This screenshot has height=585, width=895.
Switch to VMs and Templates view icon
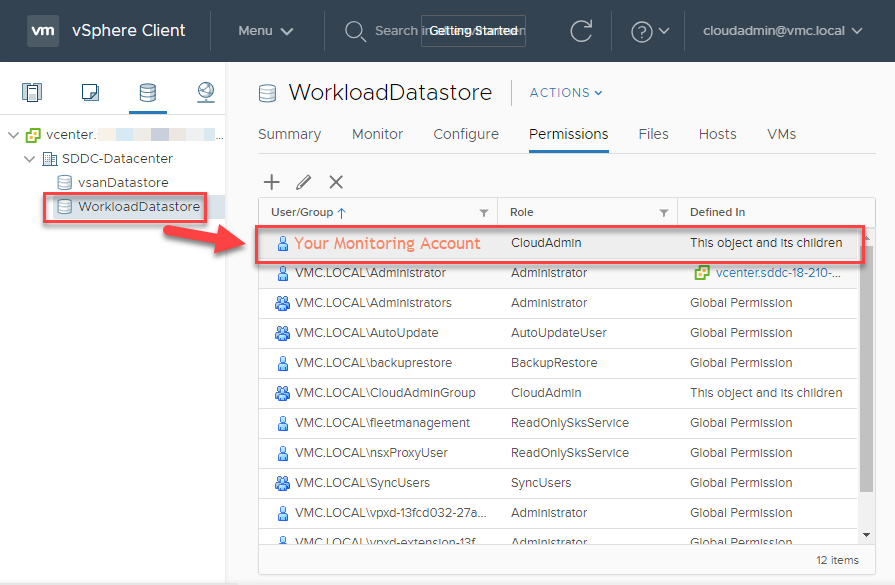tap(90, 92)
